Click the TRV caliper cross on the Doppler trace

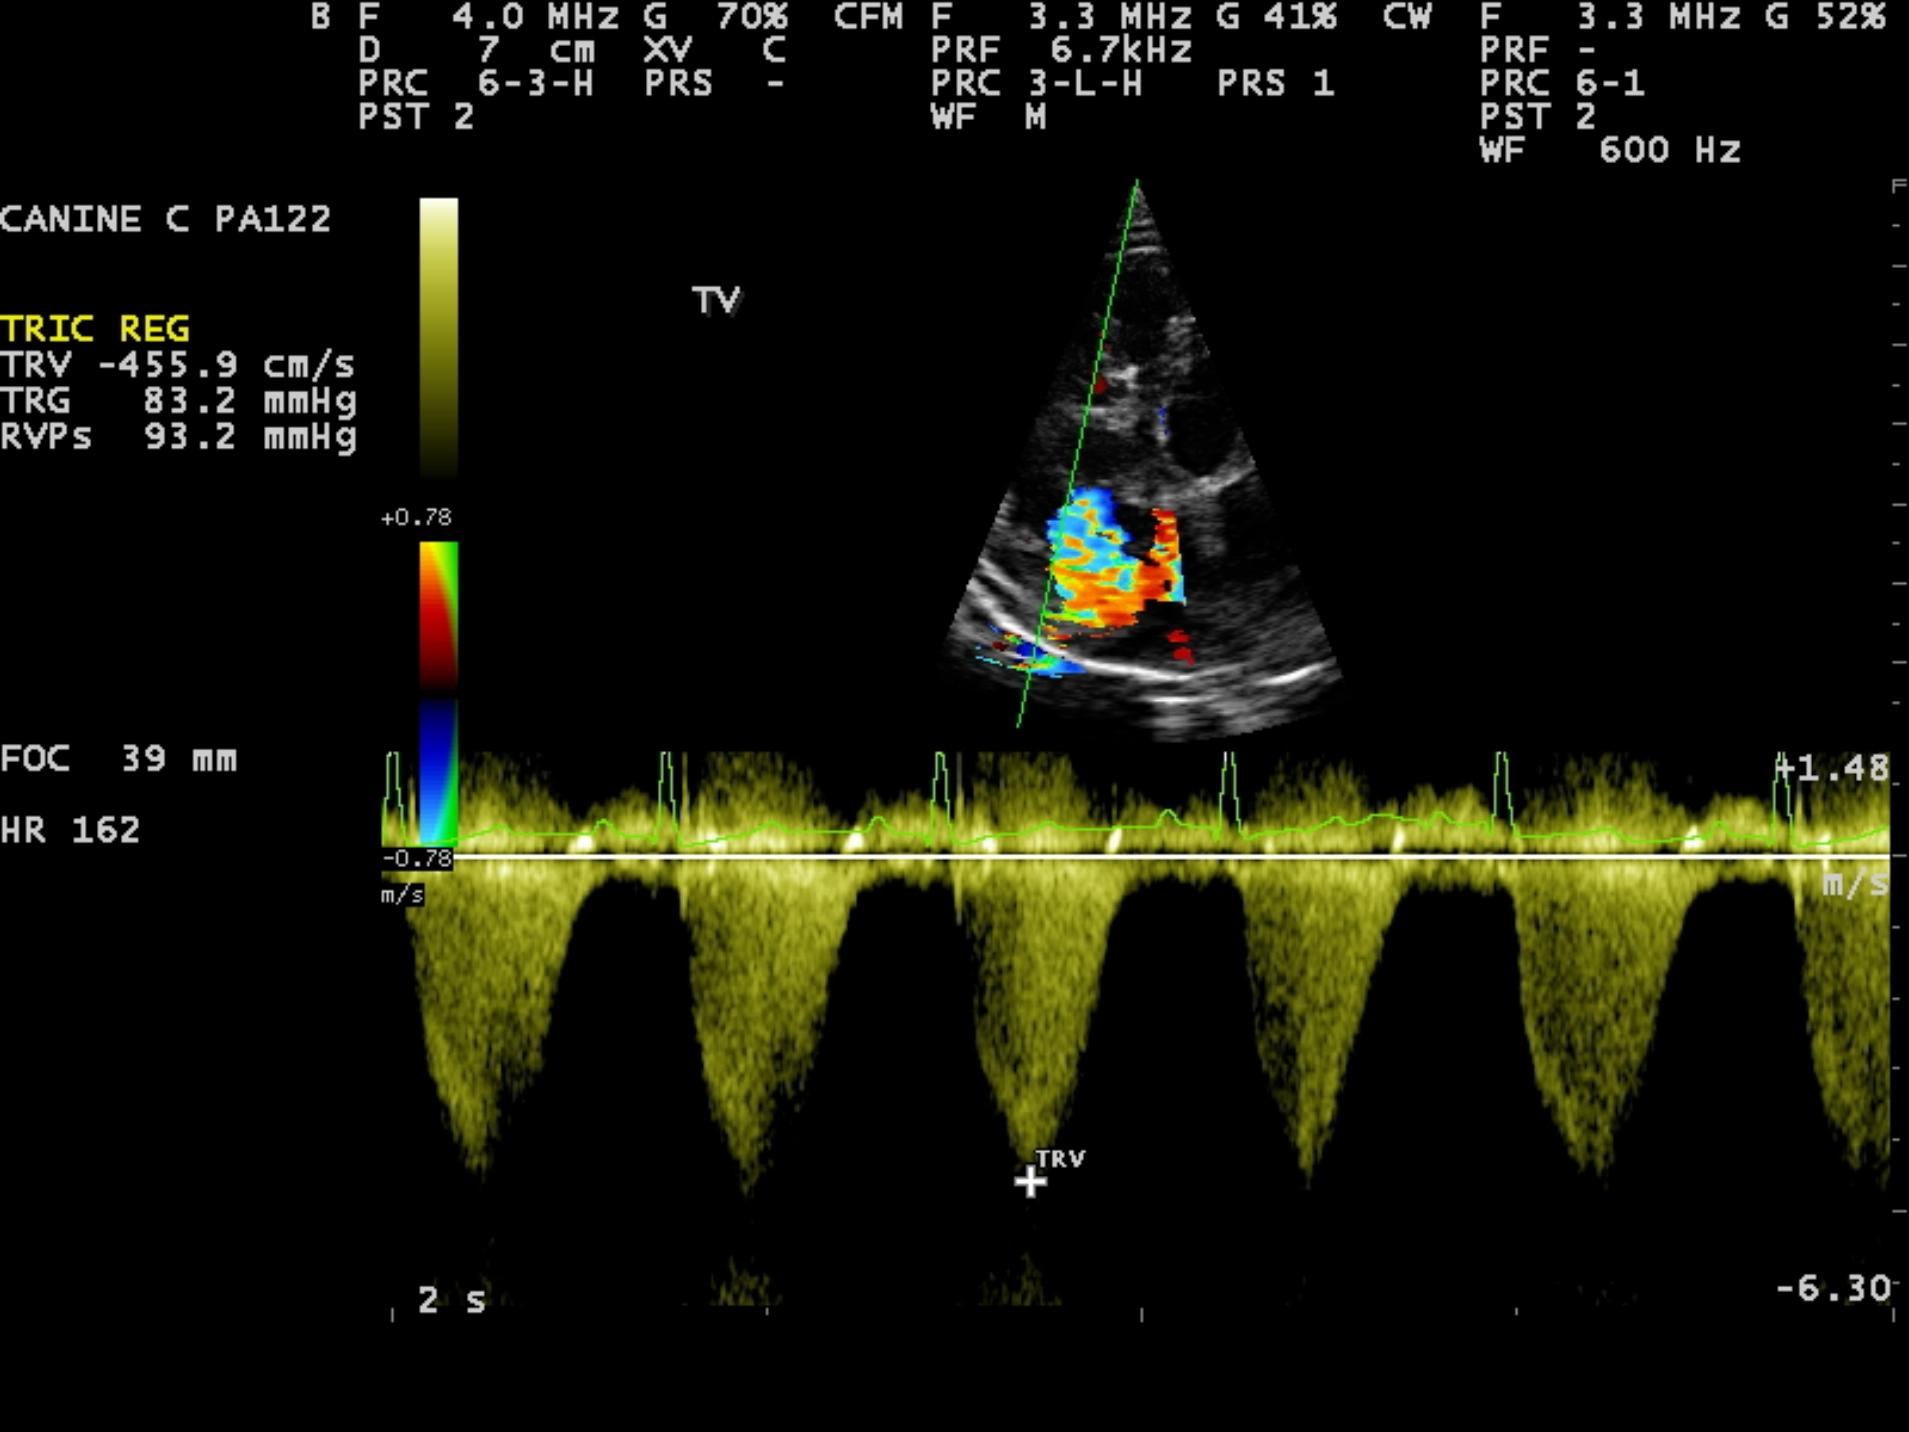[1030, 1182]
